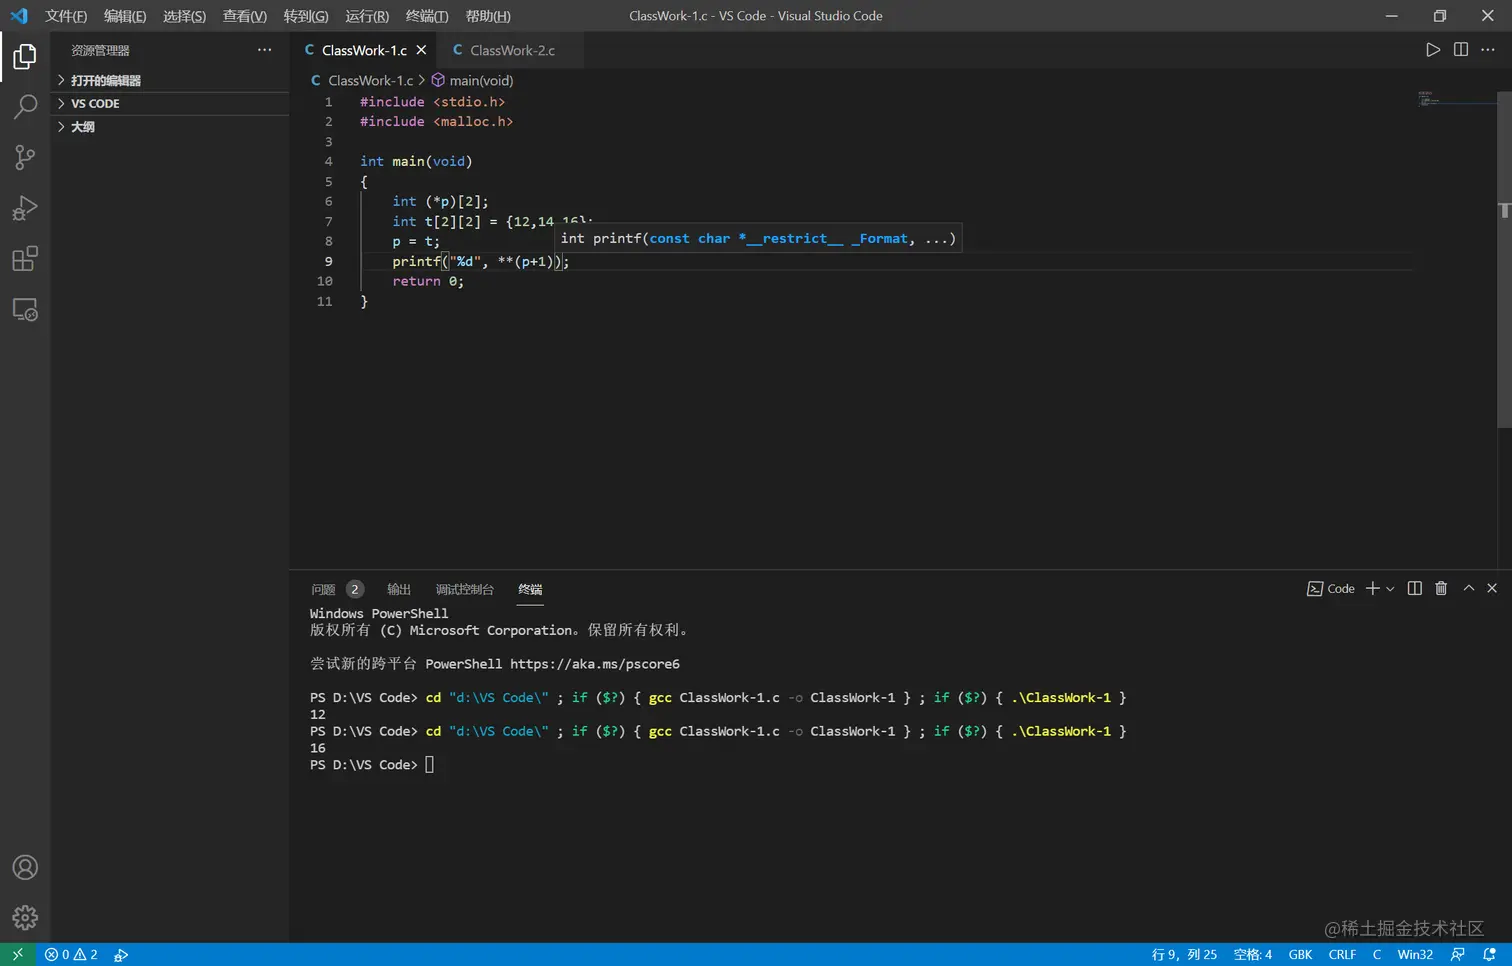Expand the VS CODE folder section
The height and width of the screenshot is (966, 1512).
[95, 104]
